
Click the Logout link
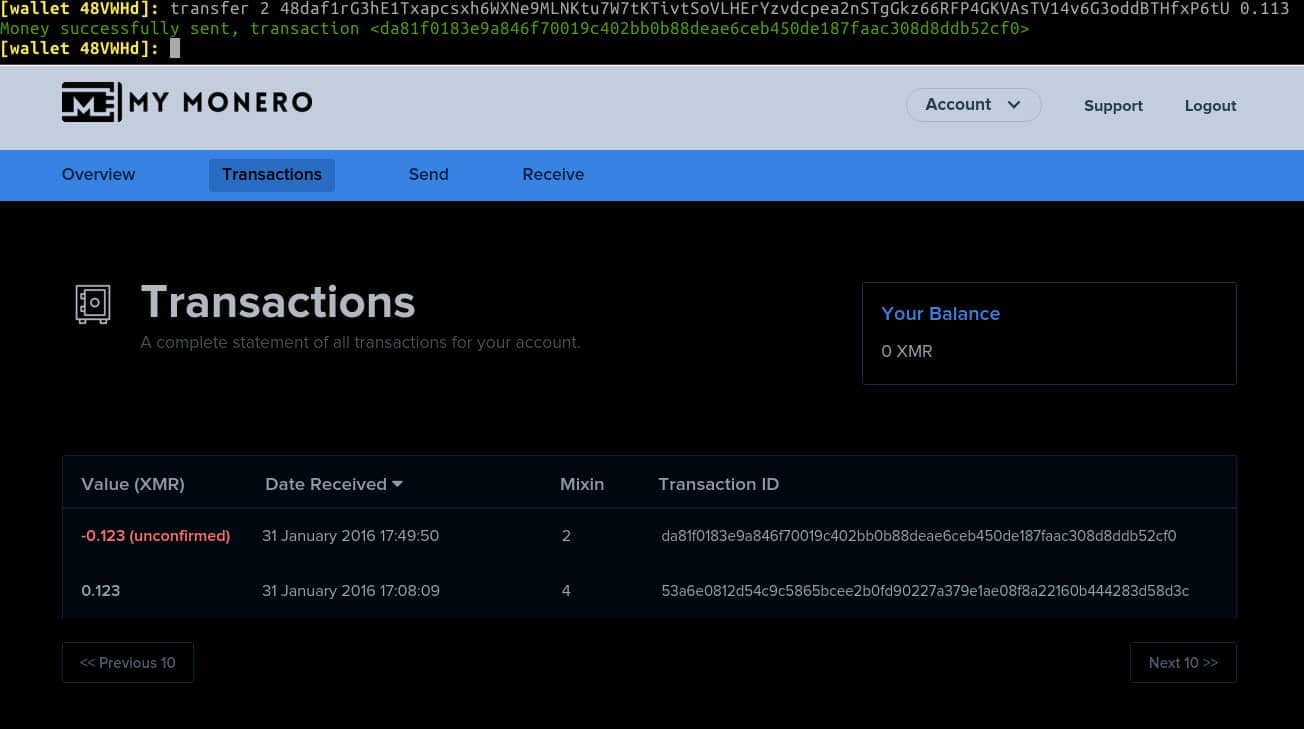(1210, 106)
